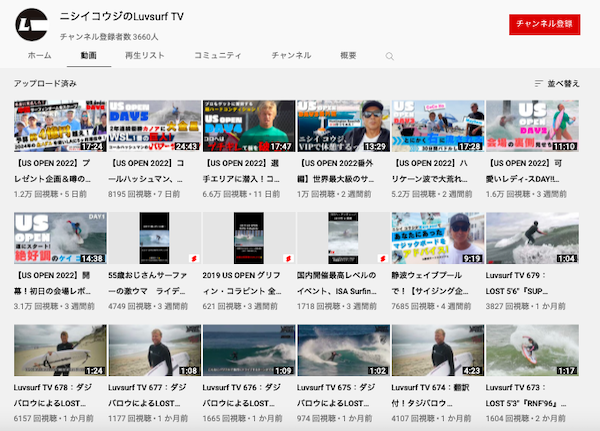The width and height of the screenshot is (600, 431).
Task: Click the 6.6万 回視聴・11 日前 metadata
Action: (x=241, y=194)
